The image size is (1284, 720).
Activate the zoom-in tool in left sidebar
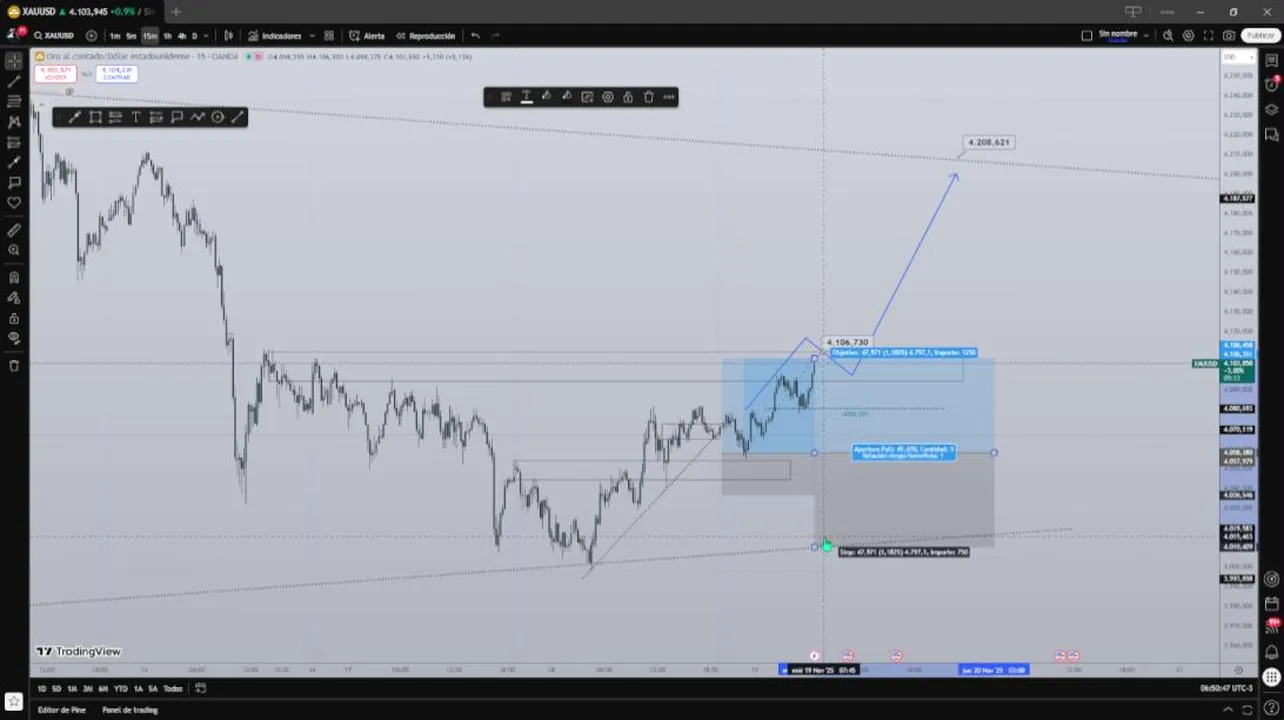[14, 250]
